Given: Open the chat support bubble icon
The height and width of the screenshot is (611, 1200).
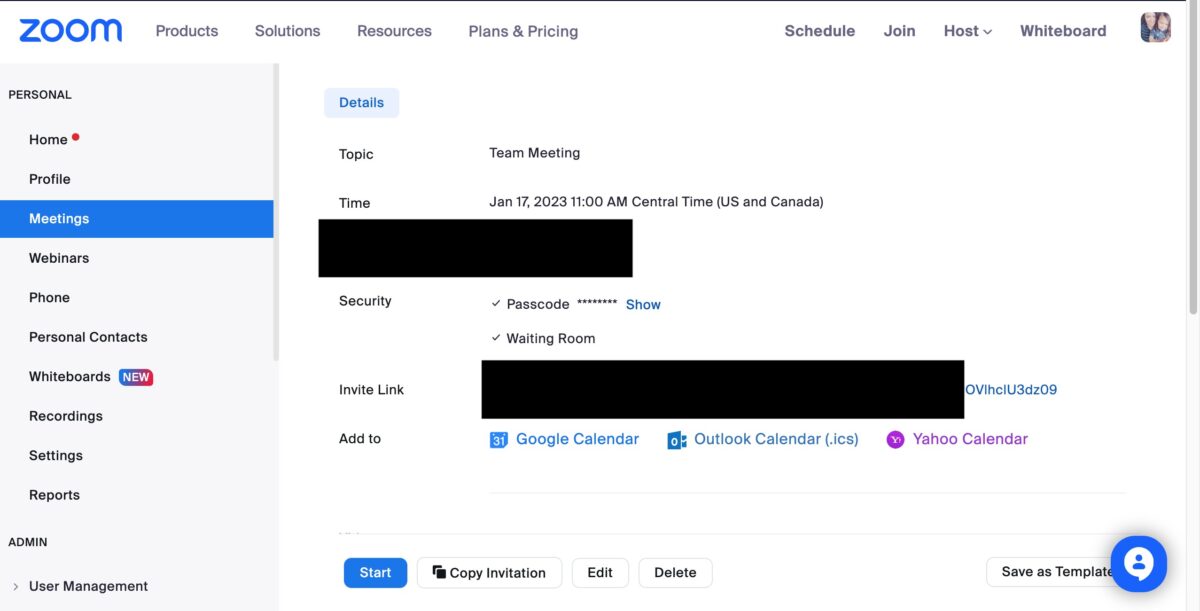Looking at the screenshot, I should pos(1138,564).
